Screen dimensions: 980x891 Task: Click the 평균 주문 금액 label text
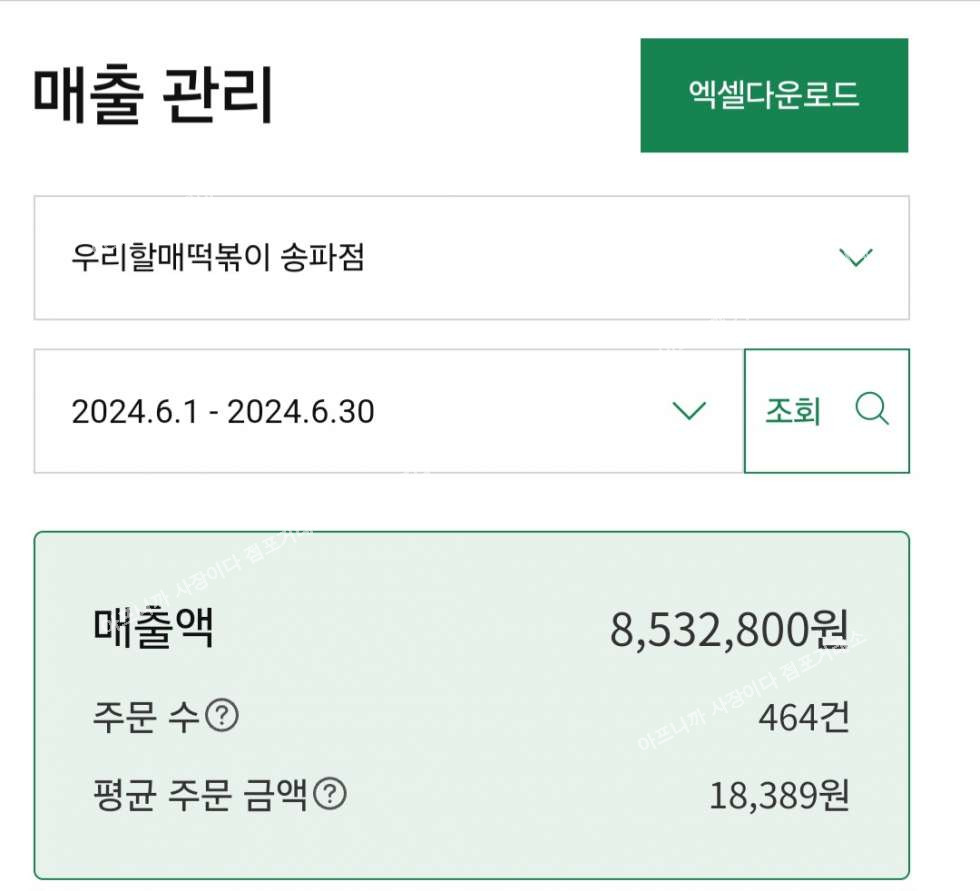199,795
